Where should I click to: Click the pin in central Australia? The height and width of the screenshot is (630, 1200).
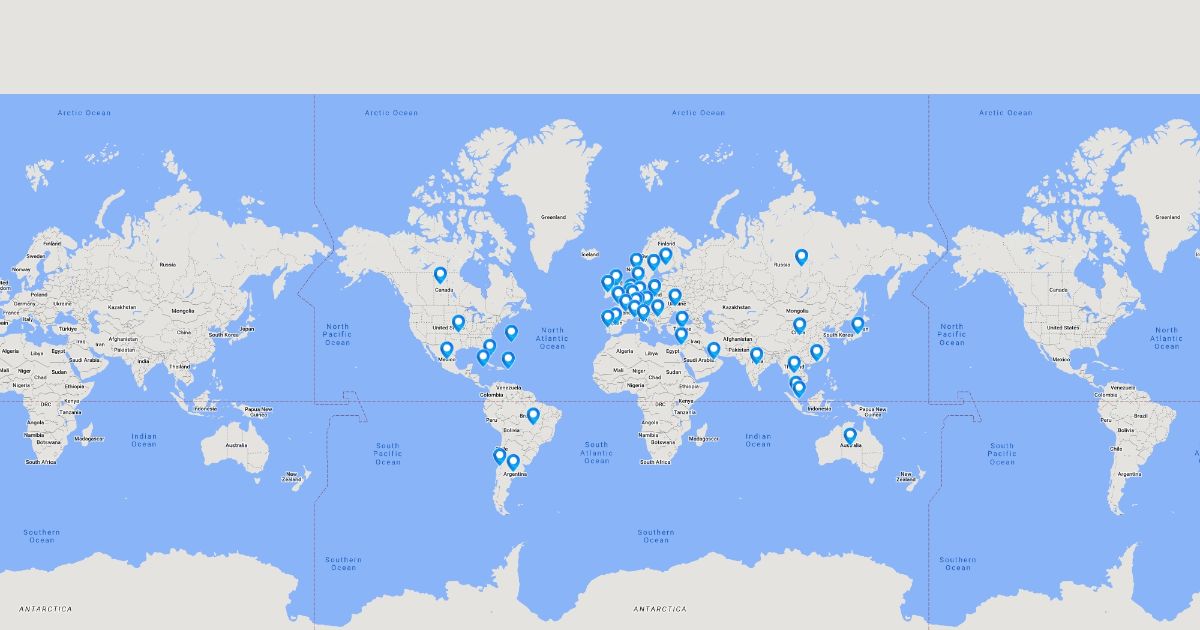[x=850, y=436]
